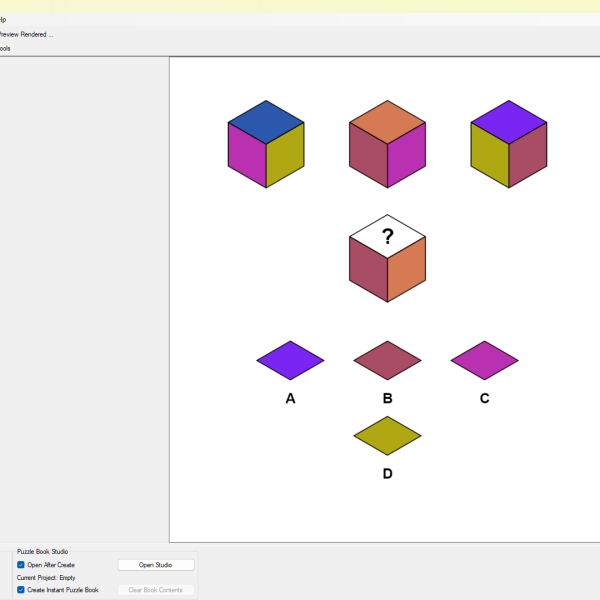Image resolution: width=600 pixels, height=600 pixels.
Task: Select purple diamond answer A
Action: click(290, 360)
